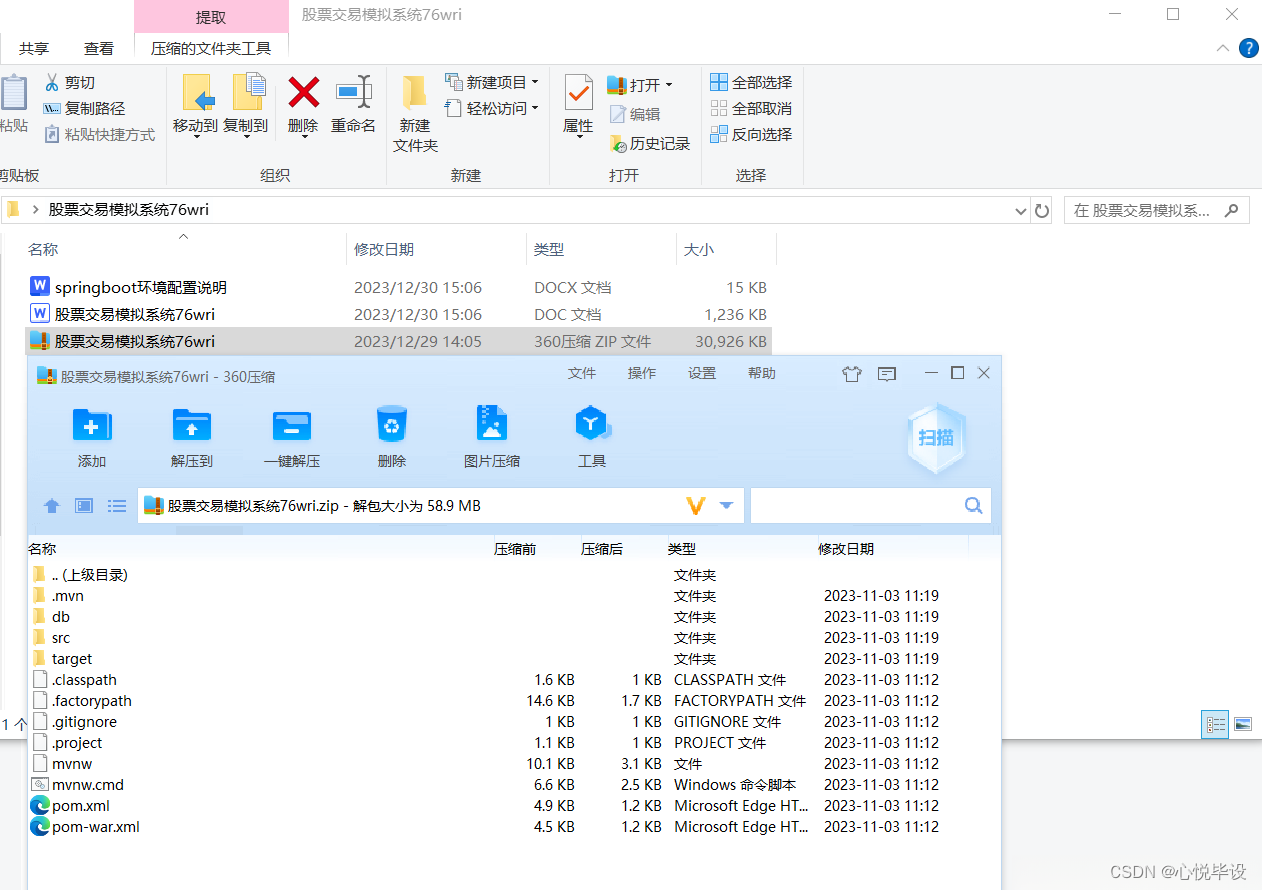Screen dimensions: 1262x890
Task: Click the 工具 (Tools) icon in 360压缩
Action: point(592,424)
